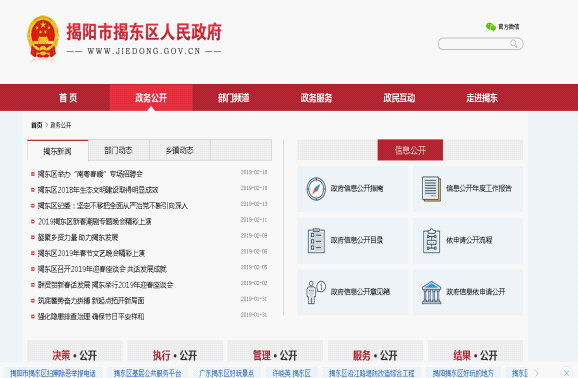
Task: Open the 执行·公开 section card
Action: click(175, 351)
